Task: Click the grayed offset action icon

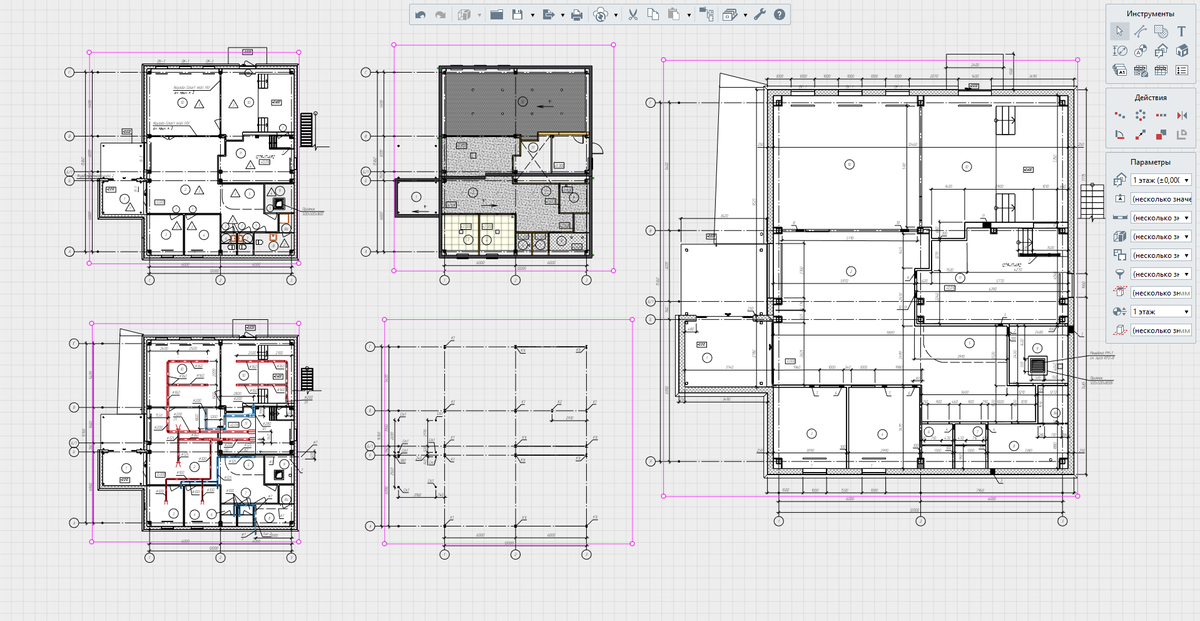Action: 1181,134
